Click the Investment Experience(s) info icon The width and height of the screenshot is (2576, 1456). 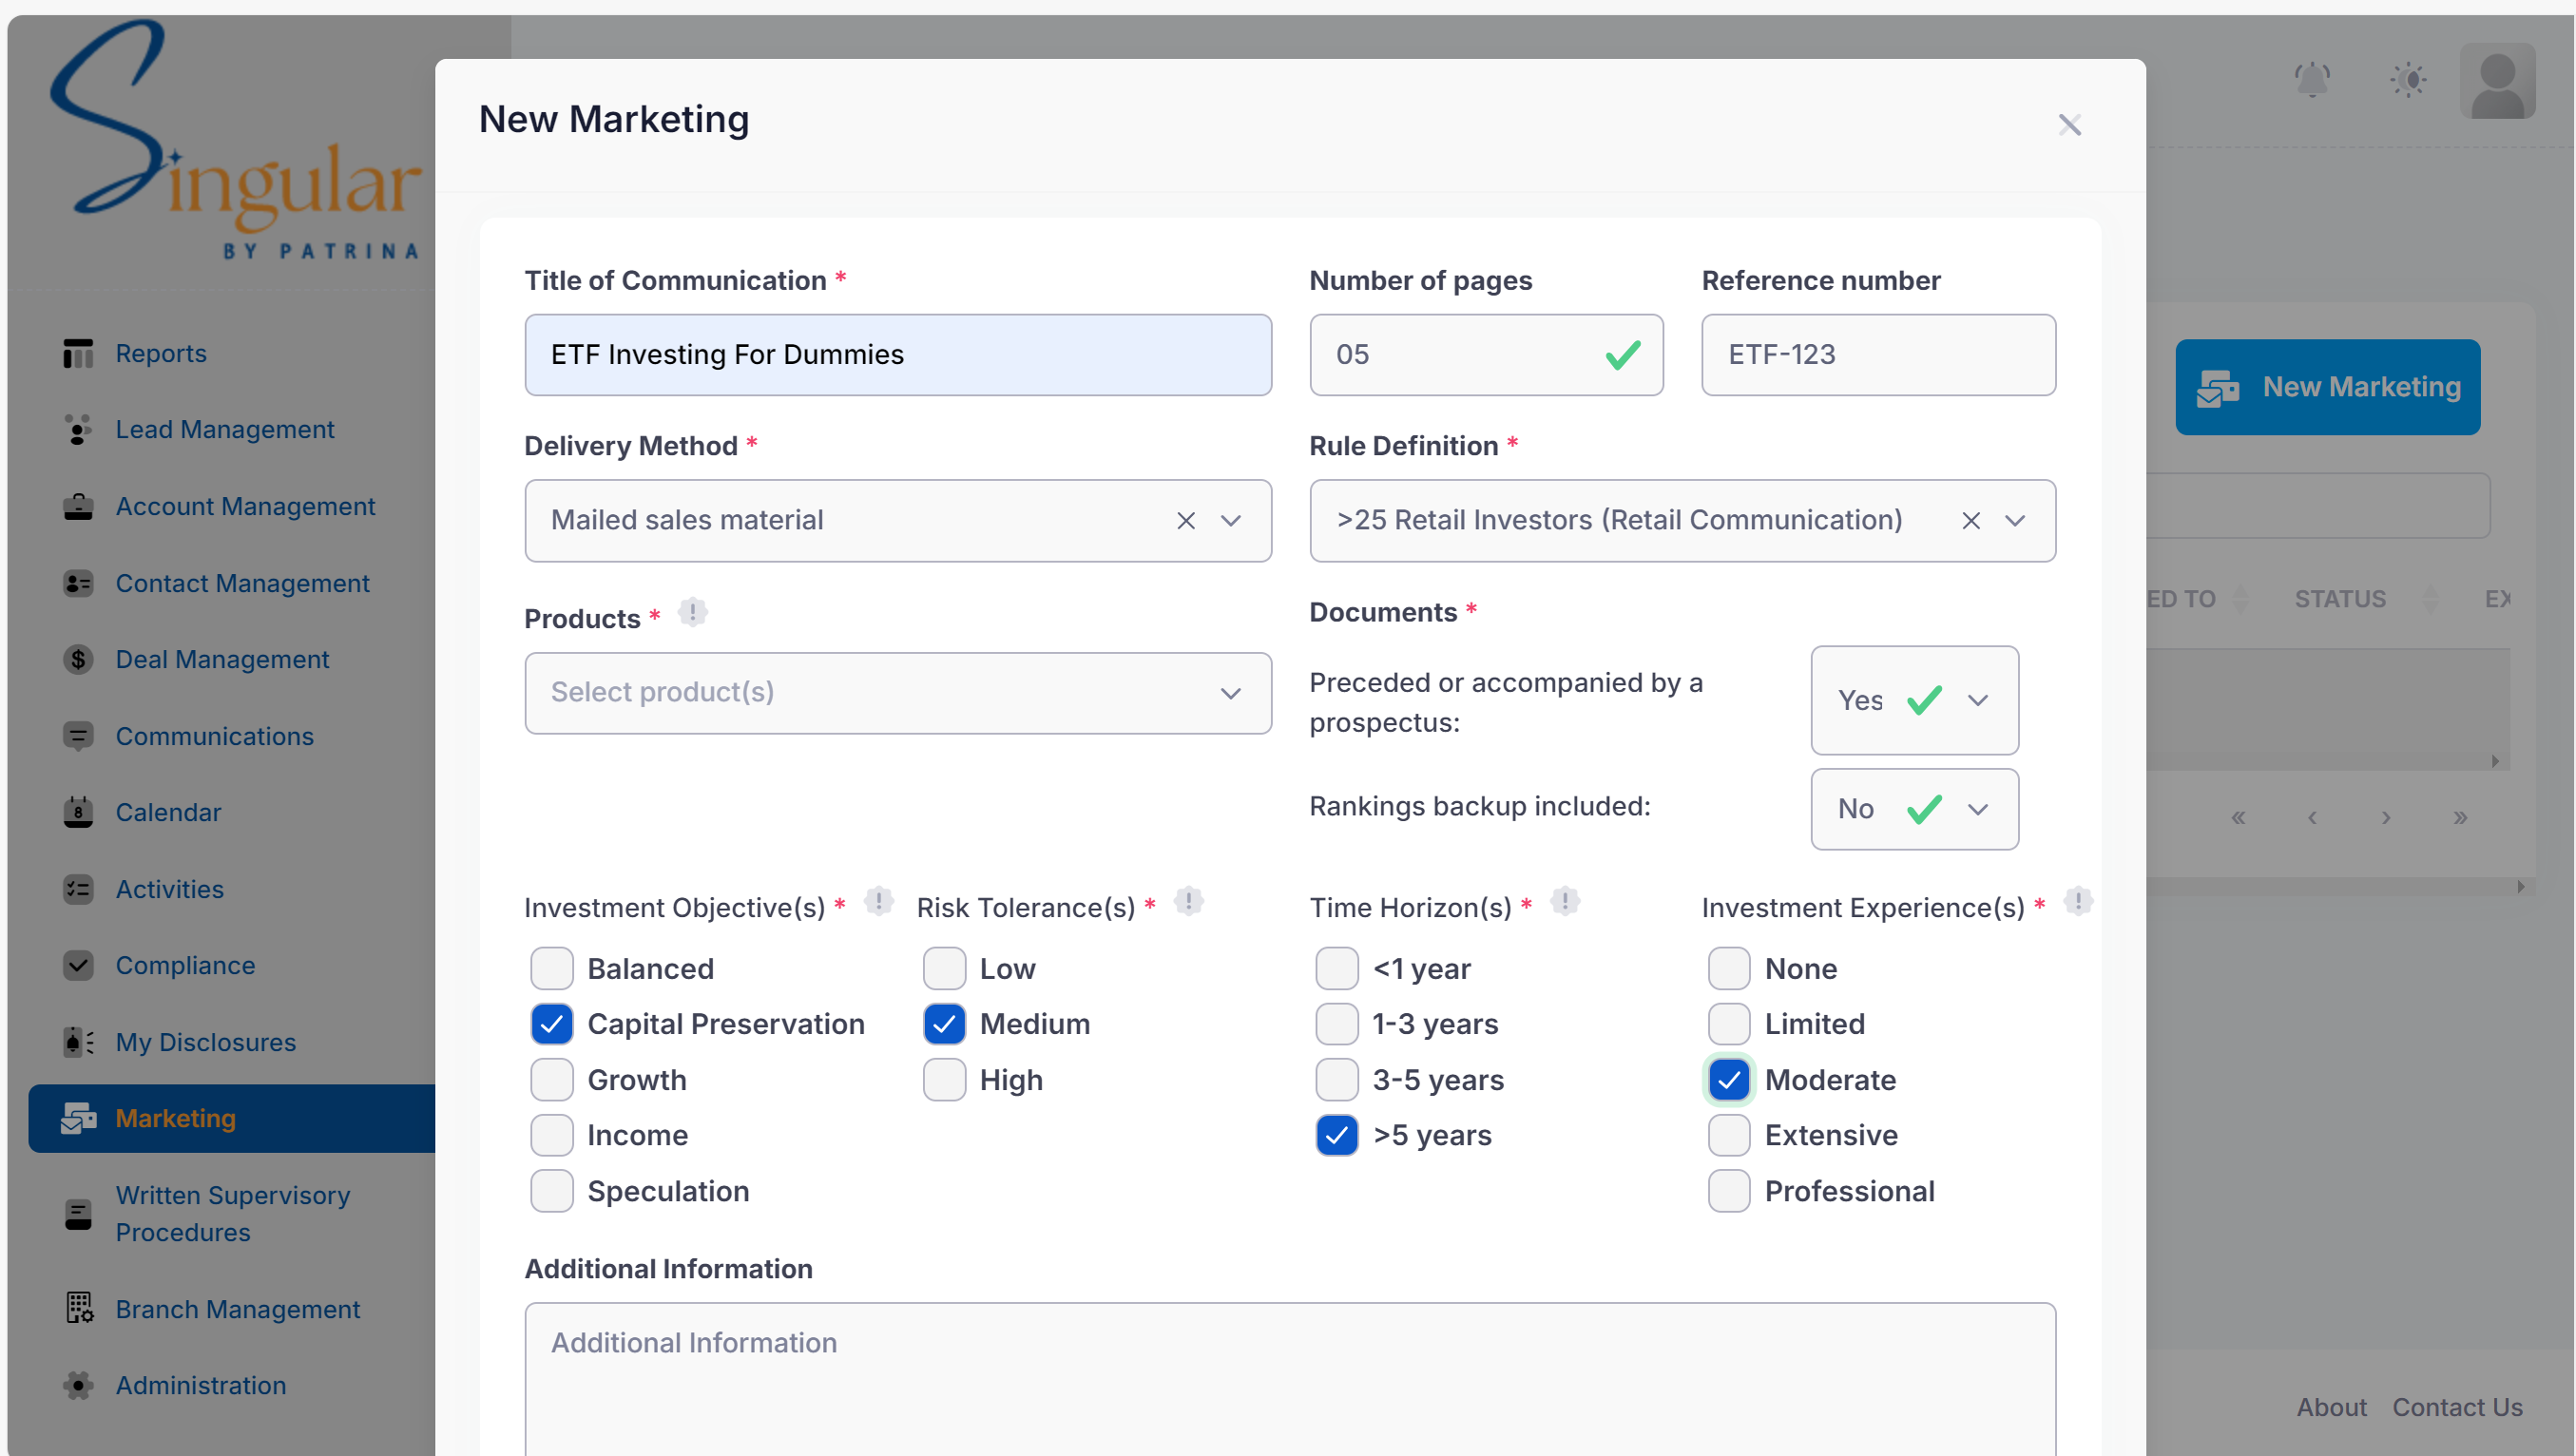[2078, 901]
